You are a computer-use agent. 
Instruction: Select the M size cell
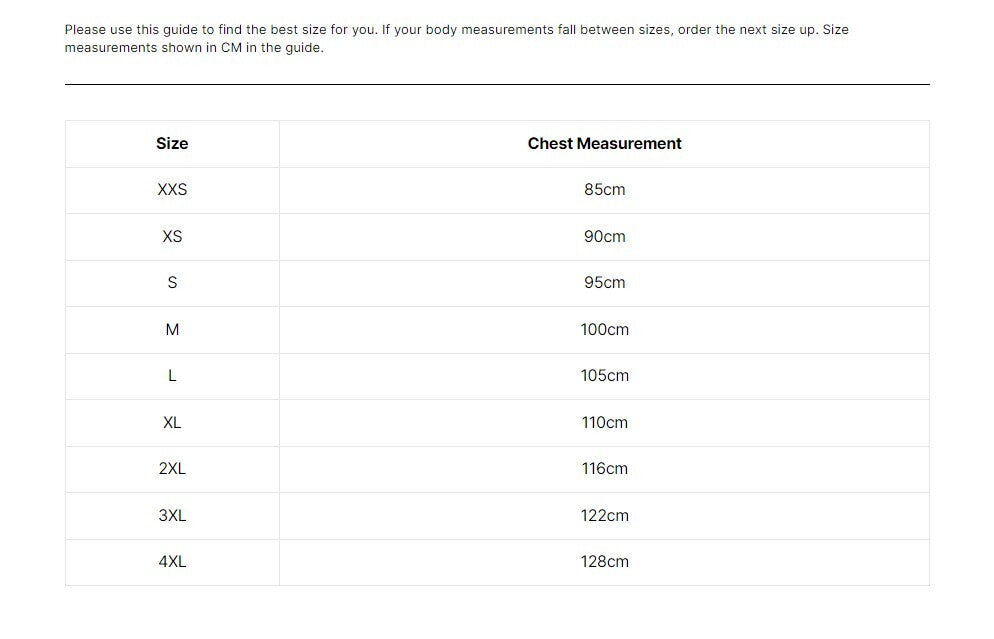[x=172, y=330]
